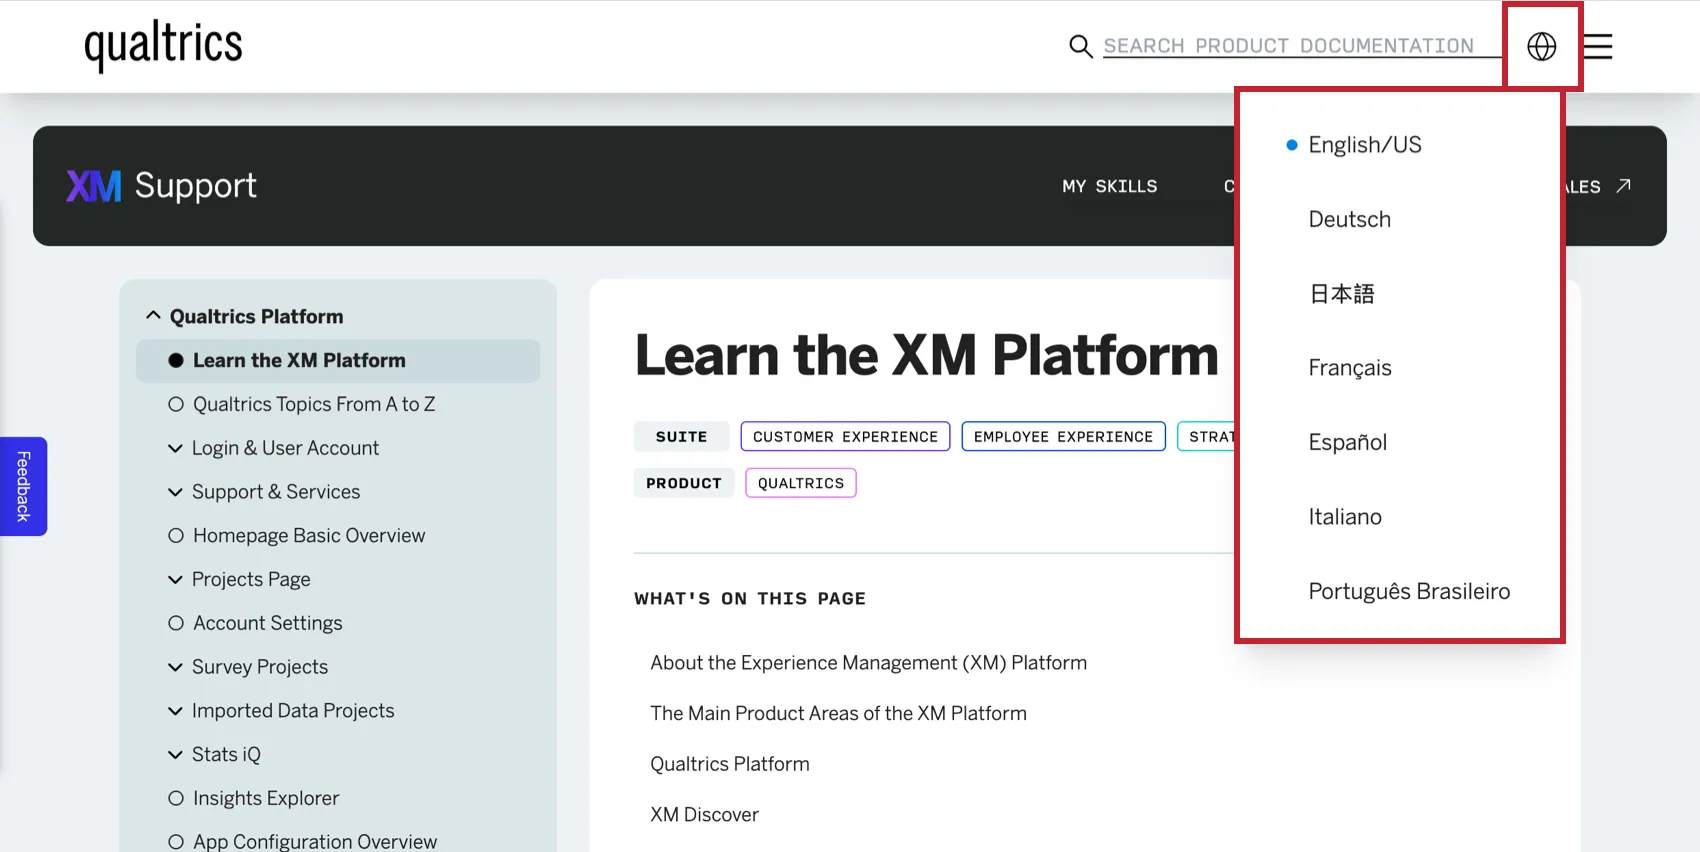Image resolution: width=1700 pixels, height=852 pixels.
Task: Expand Projects Page section
Action: pyautogui.click(x=175, y=580)
